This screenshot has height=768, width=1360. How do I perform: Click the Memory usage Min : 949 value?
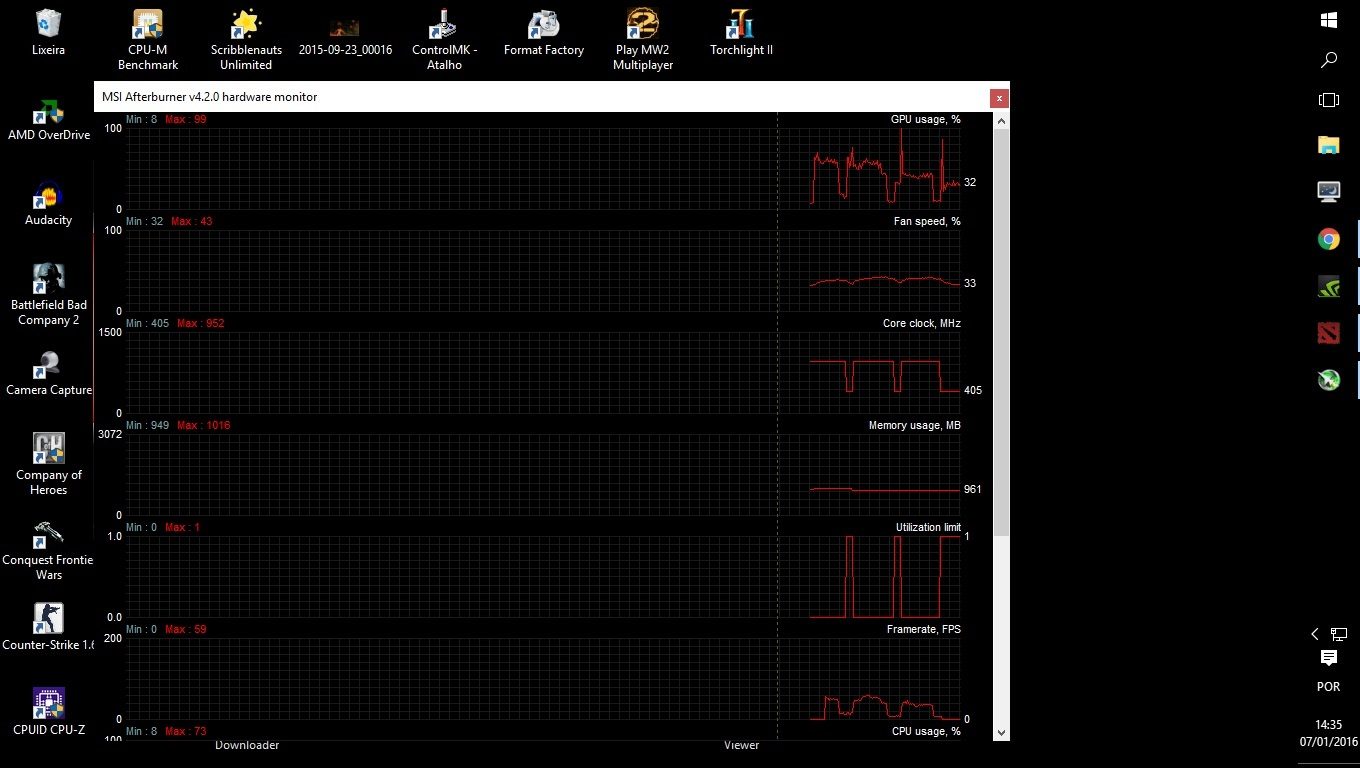click(x=147, y=425)
